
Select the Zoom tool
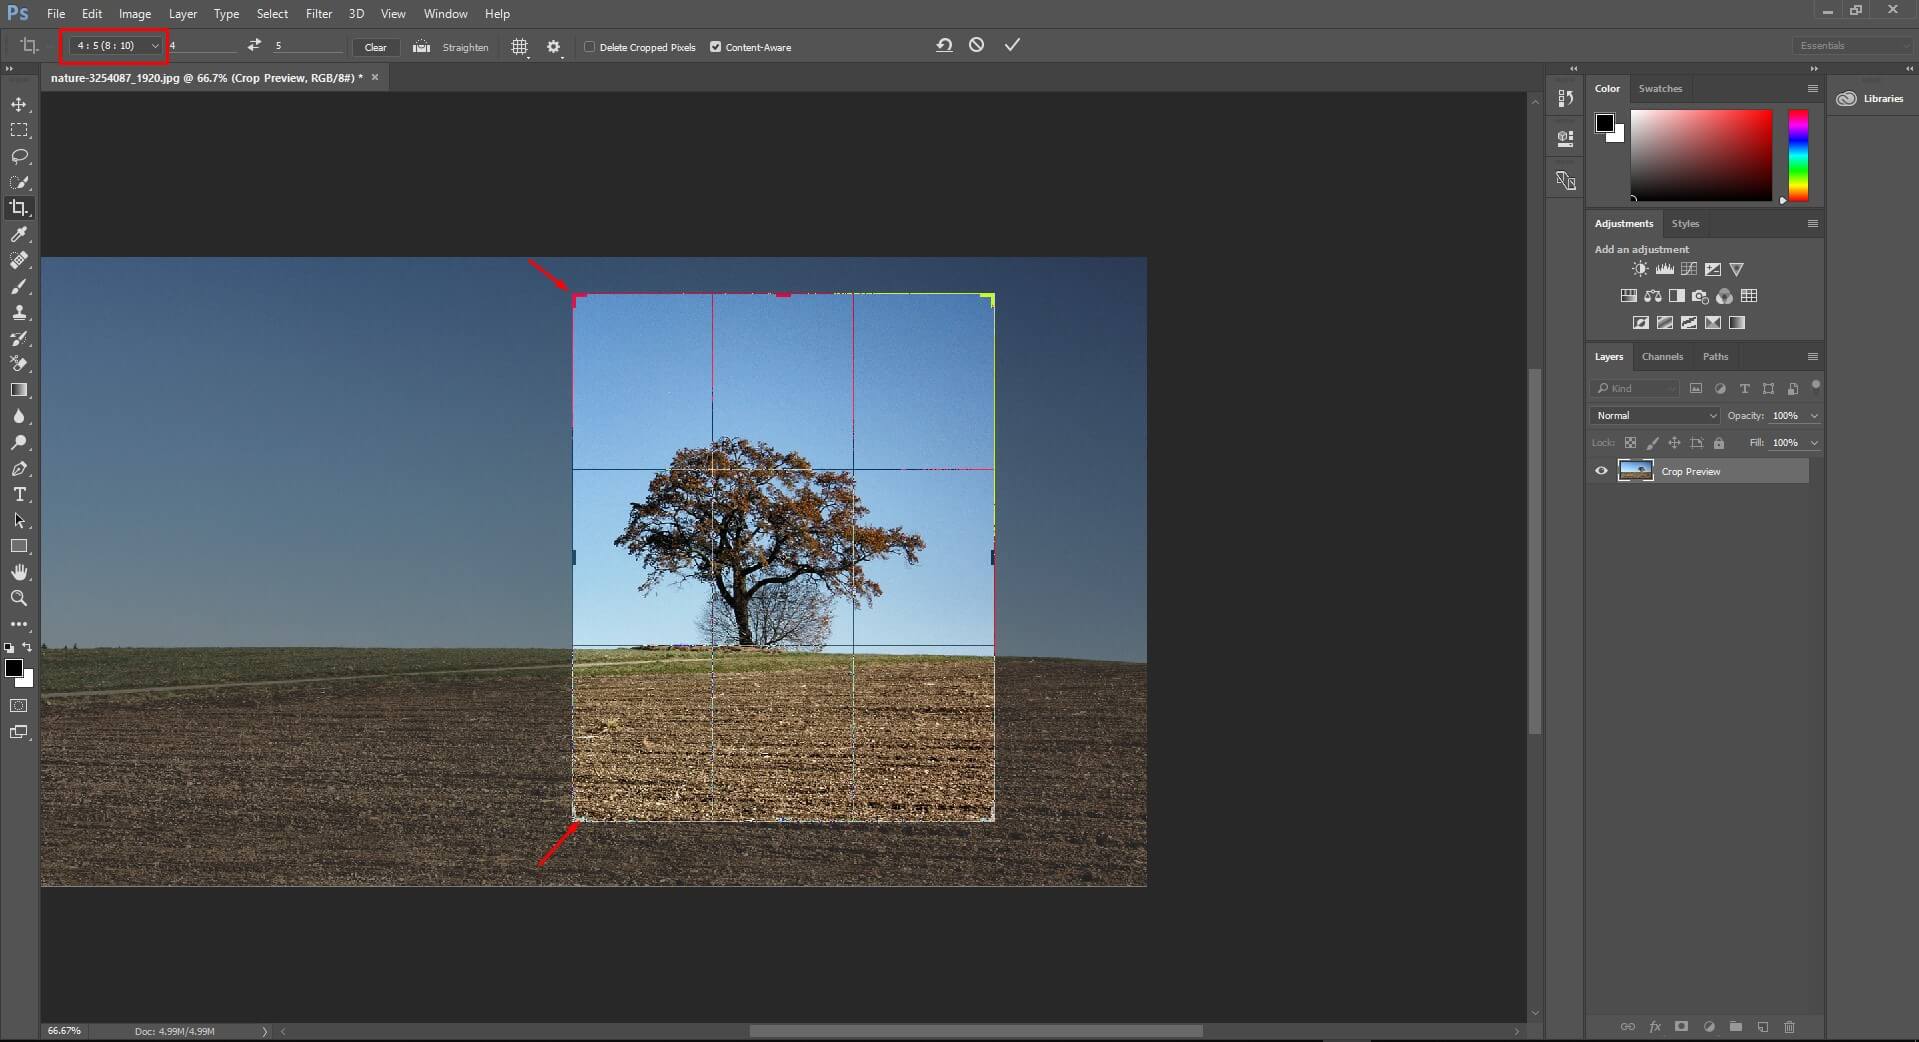pos(20,598)
